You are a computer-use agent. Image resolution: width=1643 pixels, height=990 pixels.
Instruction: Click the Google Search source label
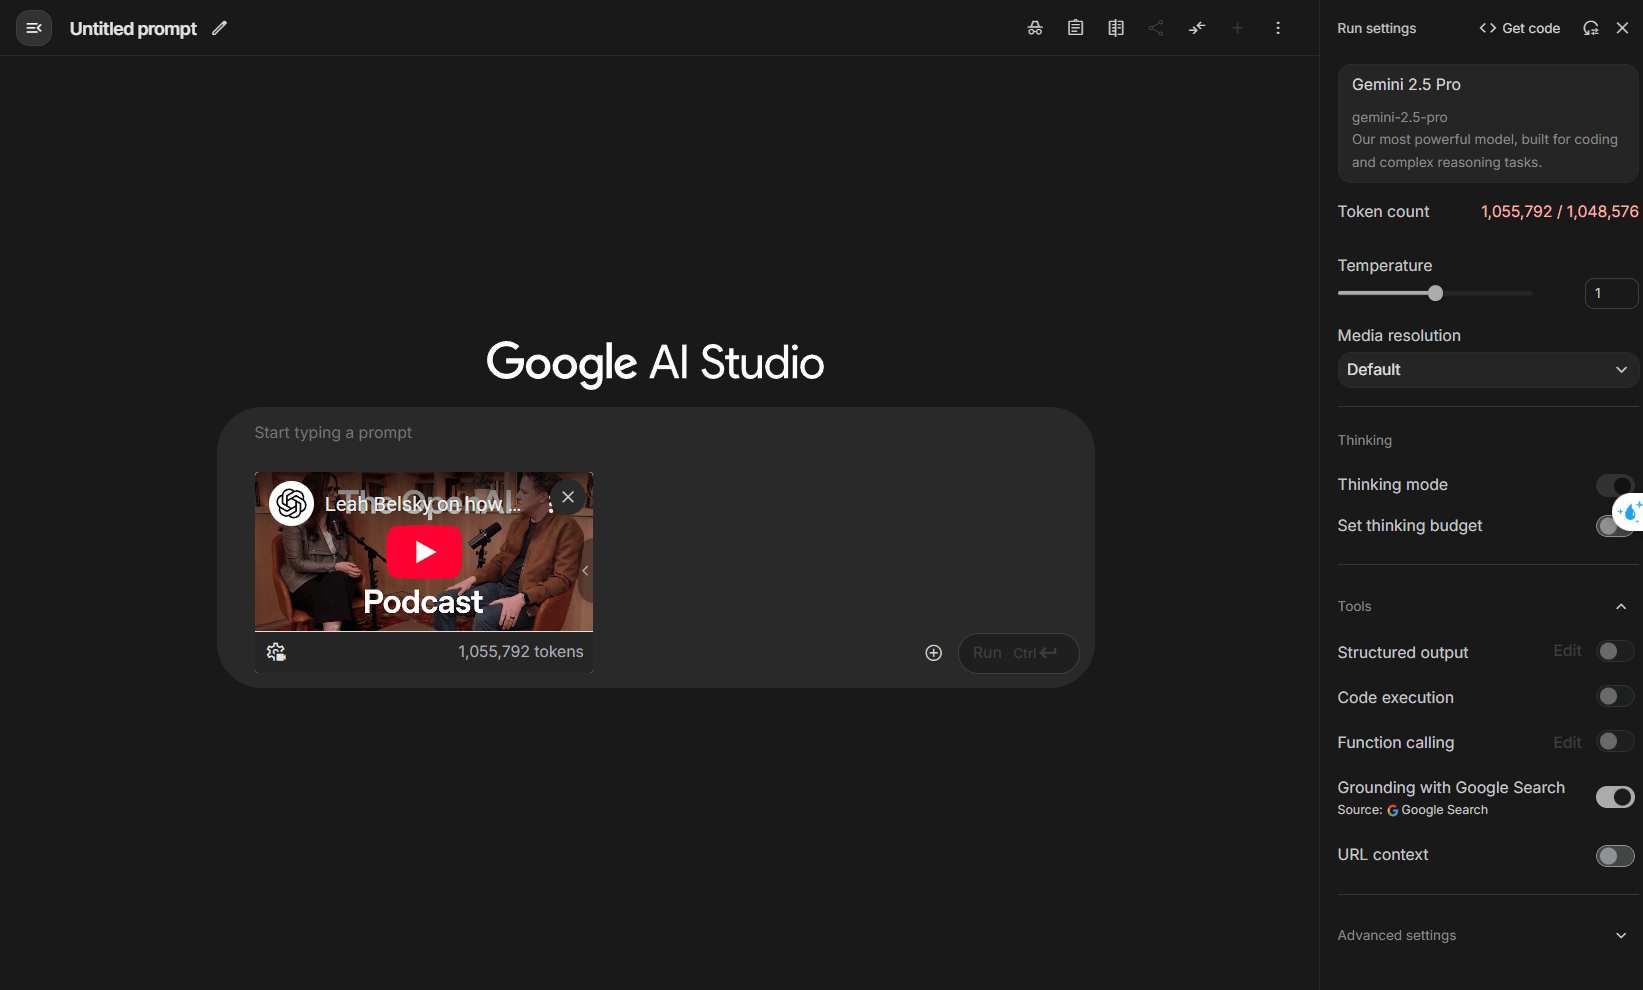click(x=1437, y=810)
